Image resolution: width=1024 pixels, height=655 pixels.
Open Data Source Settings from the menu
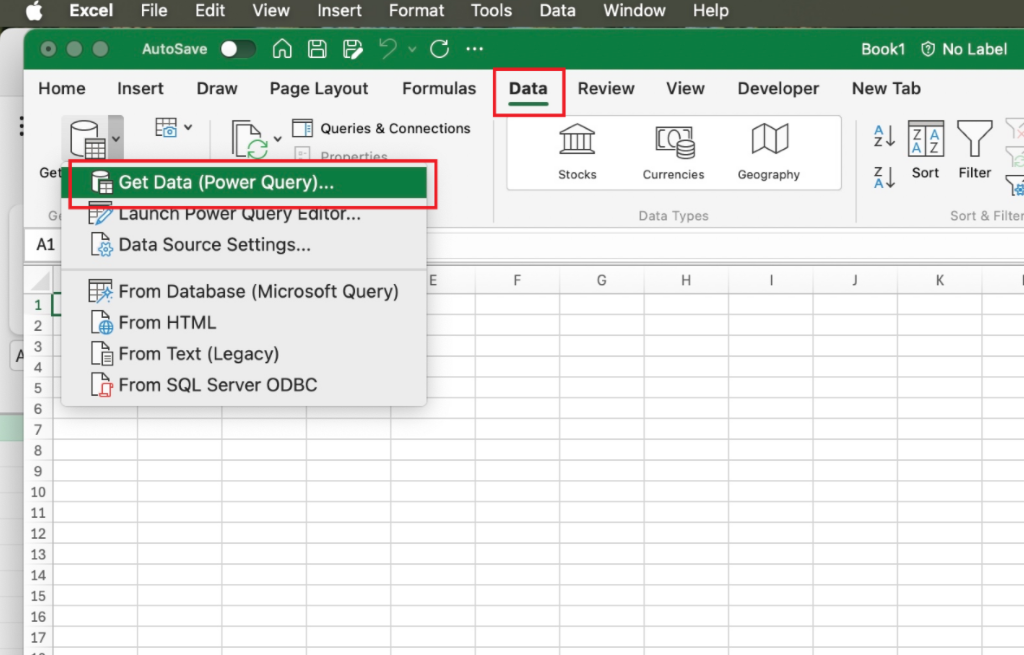[244, 245]
